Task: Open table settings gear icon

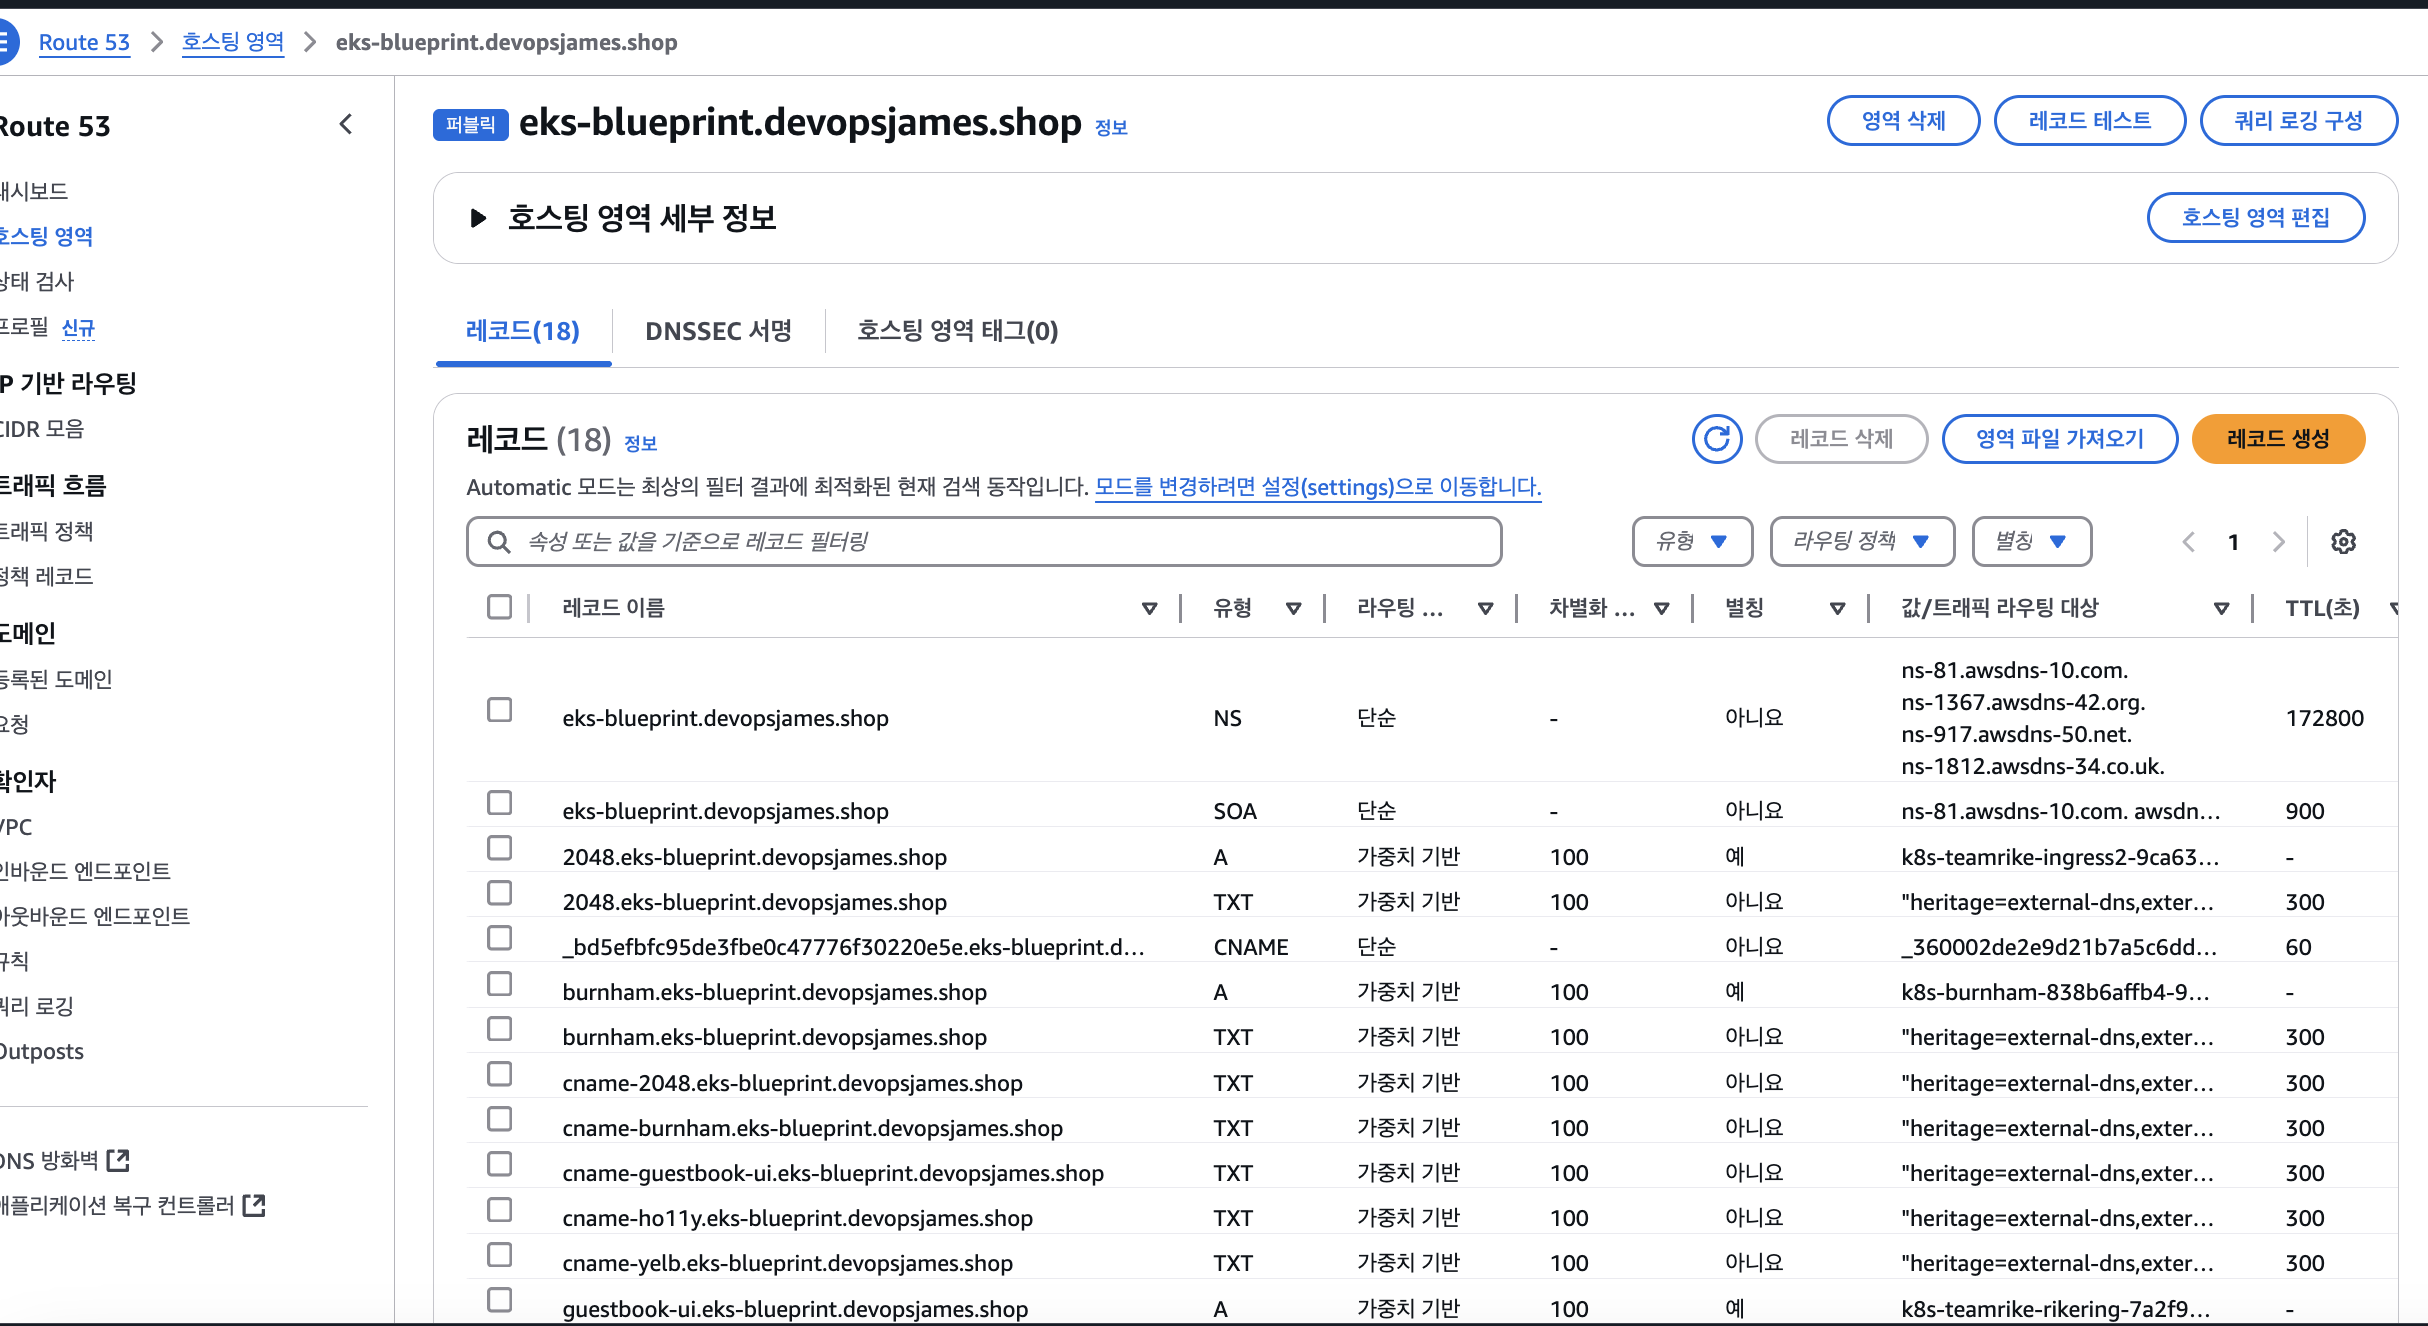Action: point(2343,542)
